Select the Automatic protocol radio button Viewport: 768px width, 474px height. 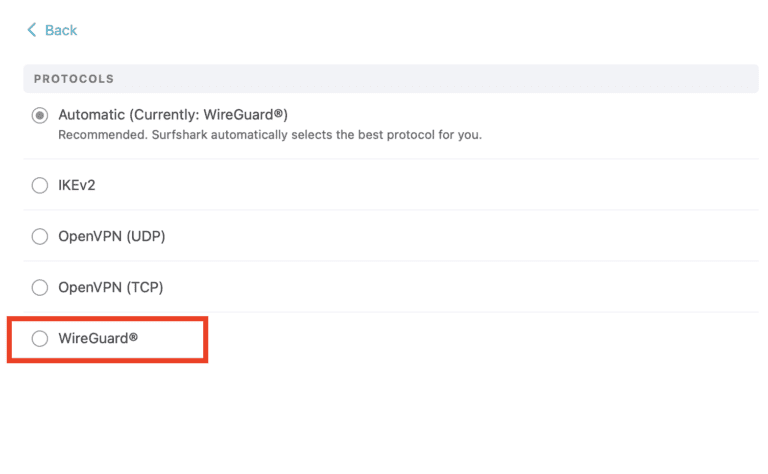click(x=40, y=115)
